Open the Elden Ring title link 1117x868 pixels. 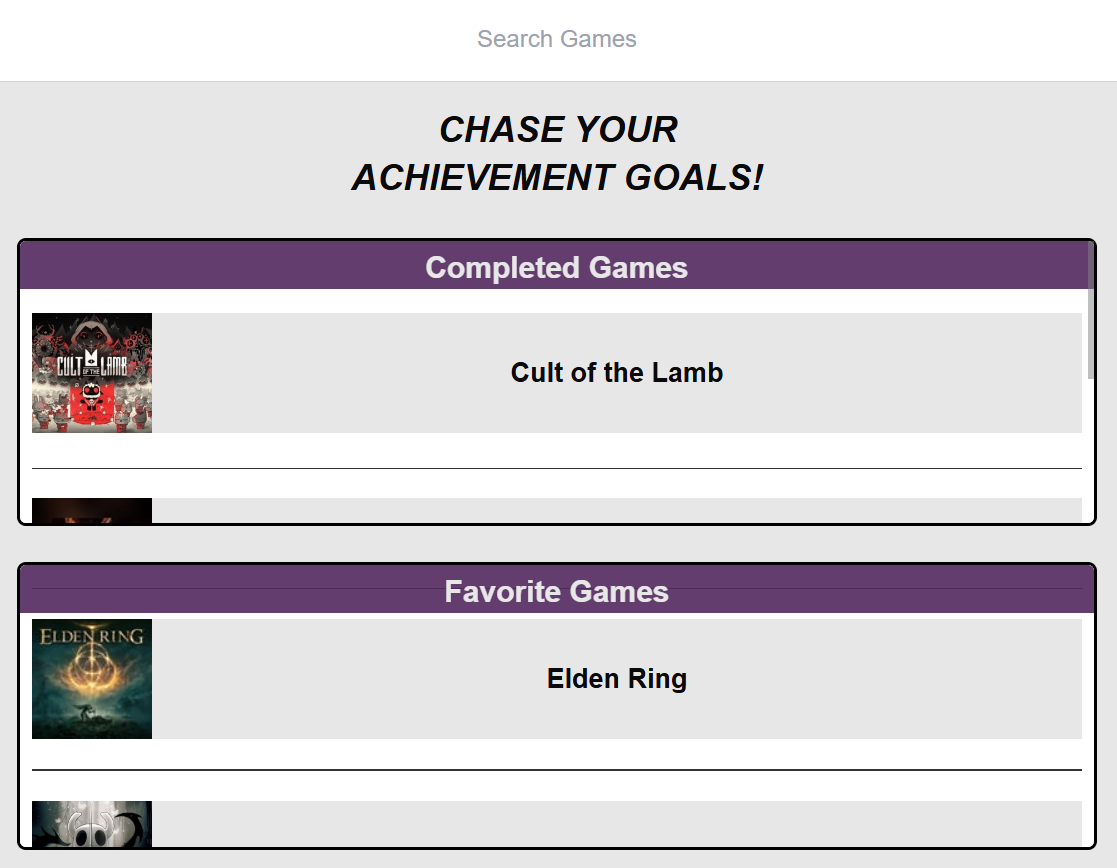[x=616, y=679]
